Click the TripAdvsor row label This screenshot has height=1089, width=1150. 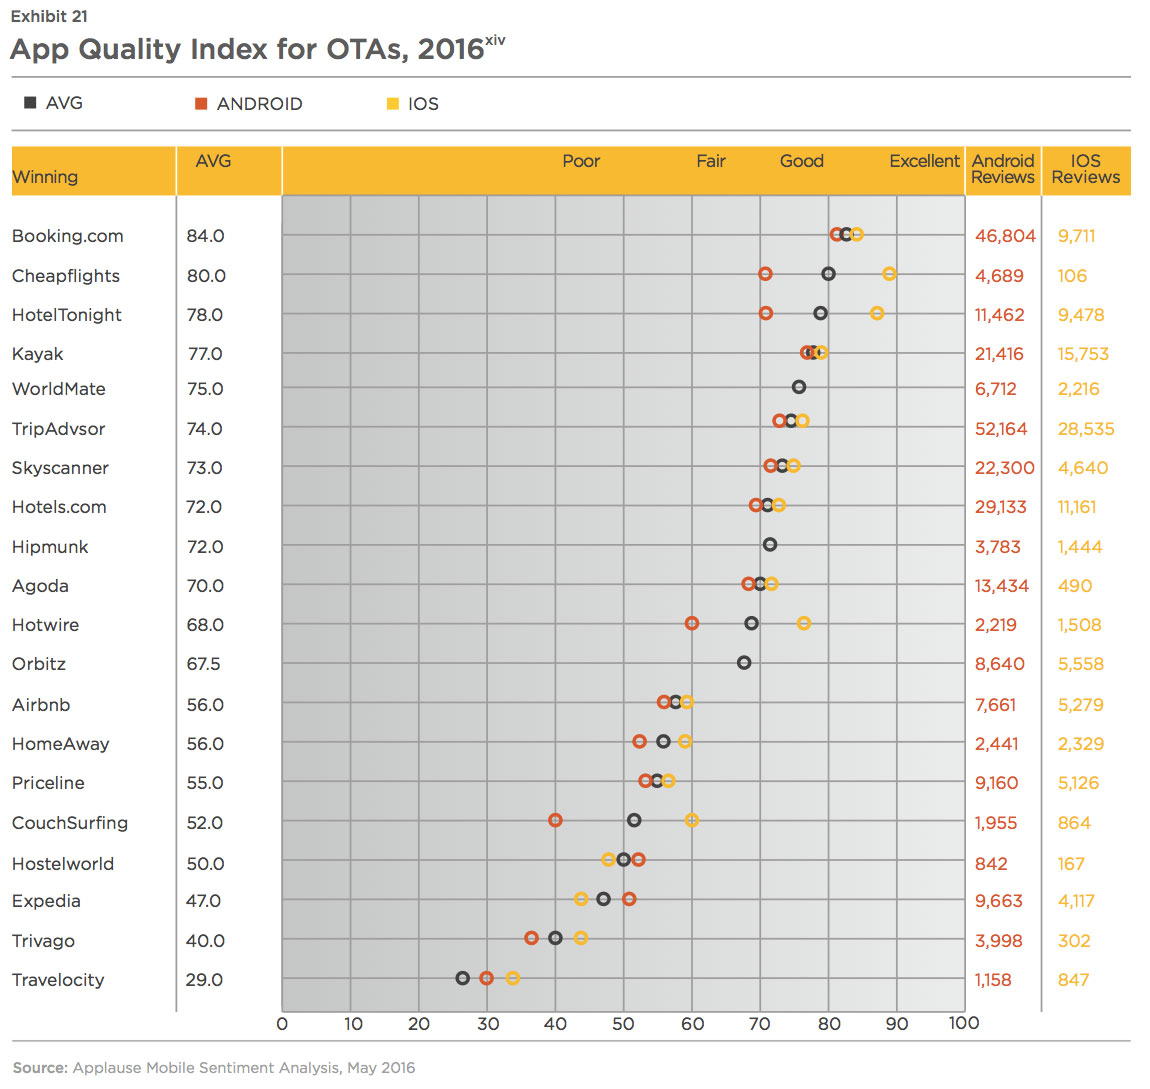click(59, 429)
